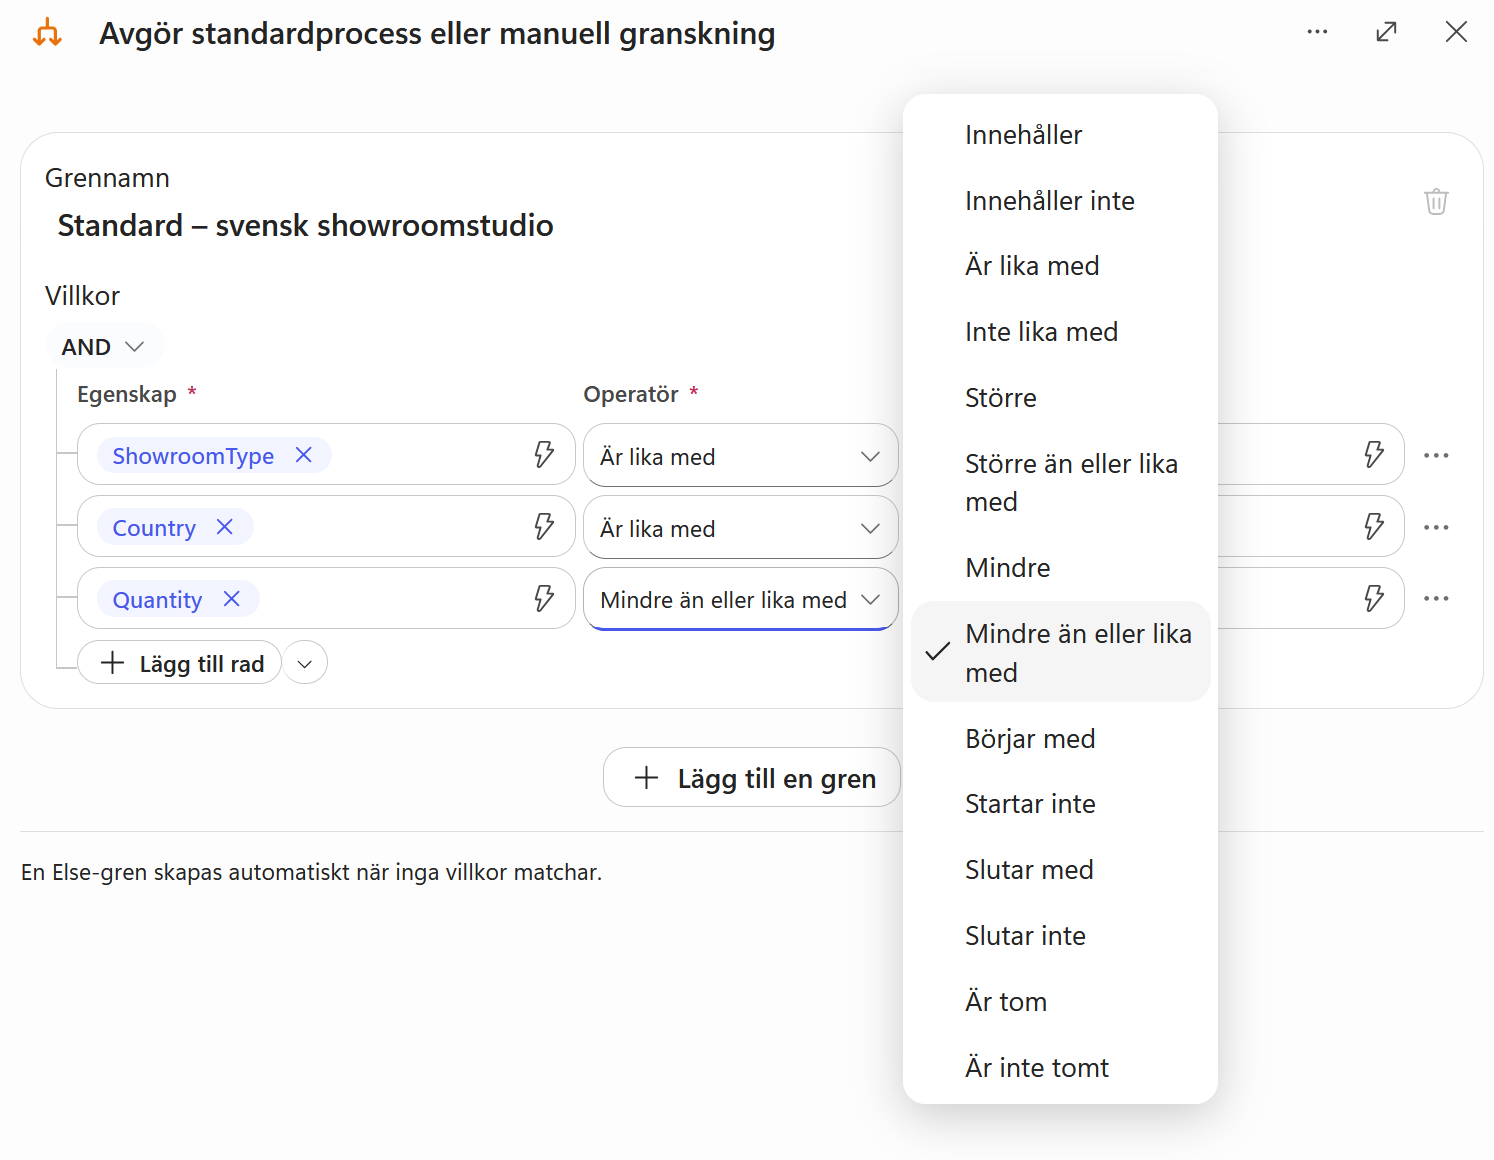The image size is (1494, 1160).
Task: Edit the branch name Standard – svensk showroomstudio
Action: coord(305,226)
